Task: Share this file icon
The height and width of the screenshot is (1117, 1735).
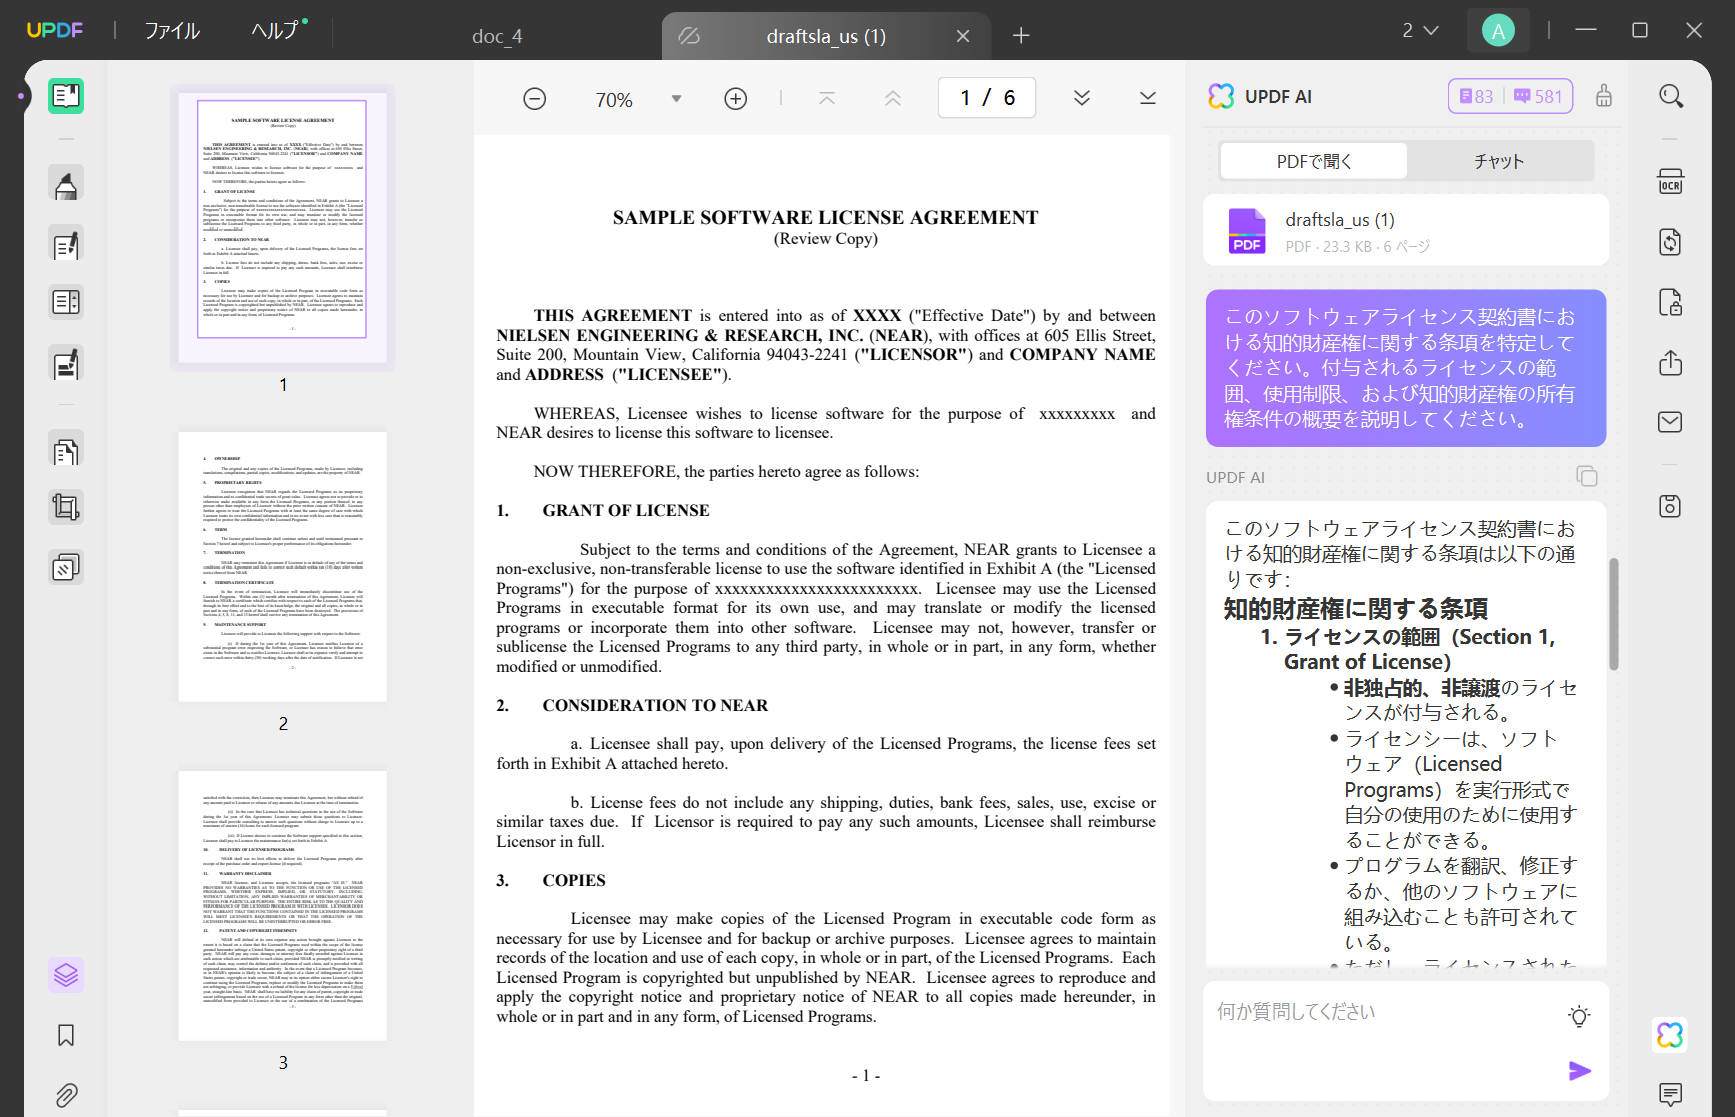Action: tap(1671, 362)
